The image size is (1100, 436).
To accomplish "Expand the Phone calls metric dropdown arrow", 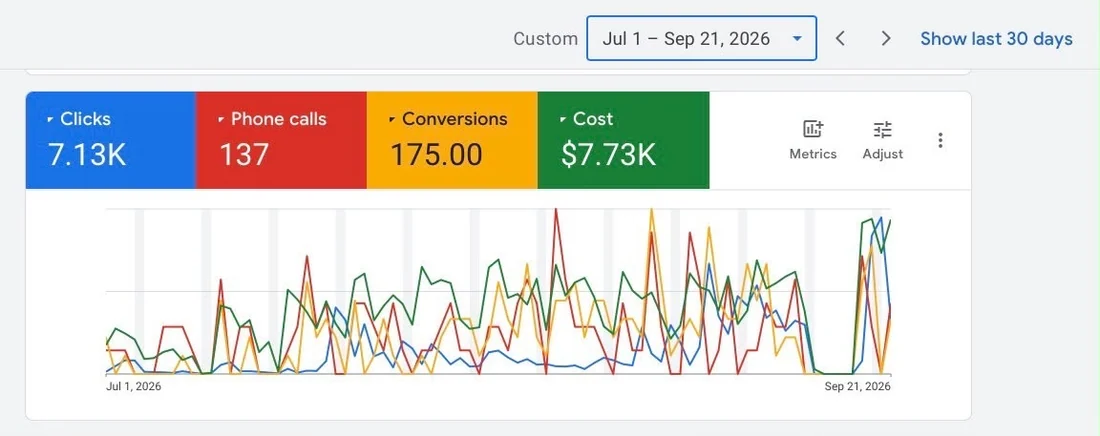I will 222,120.
